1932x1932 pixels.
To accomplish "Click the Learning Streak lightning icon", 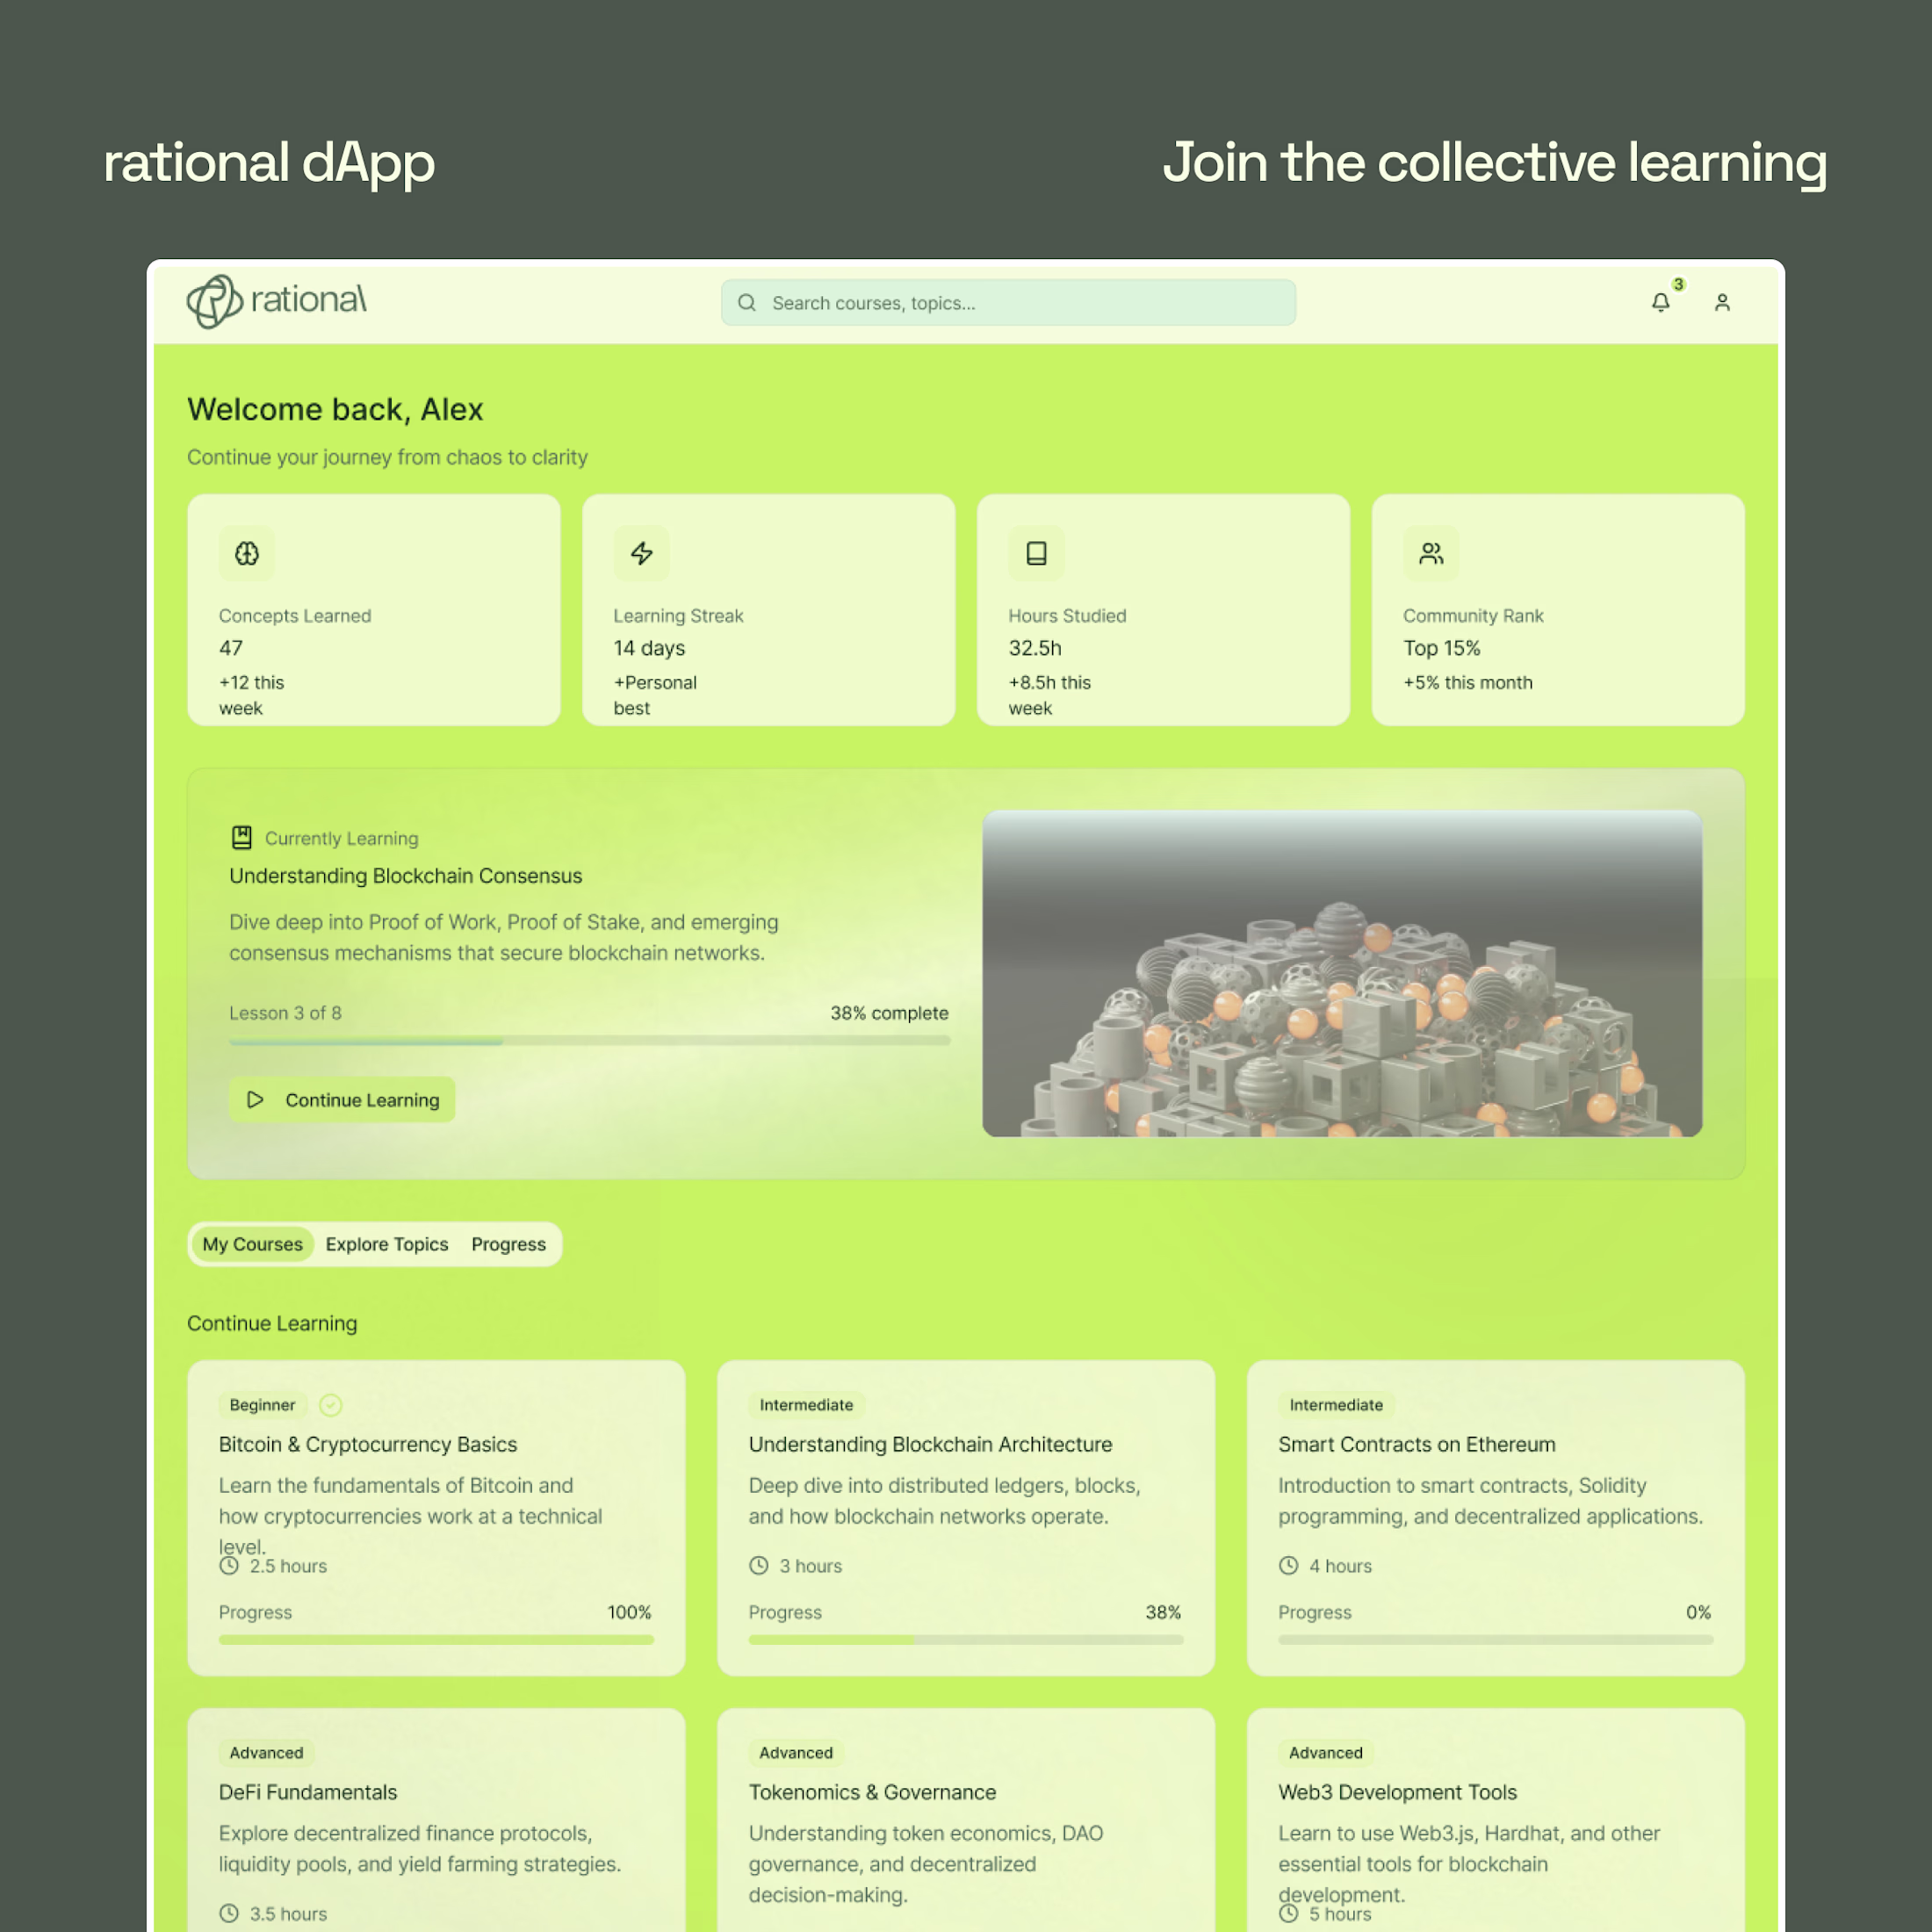I will pos(641,553).
